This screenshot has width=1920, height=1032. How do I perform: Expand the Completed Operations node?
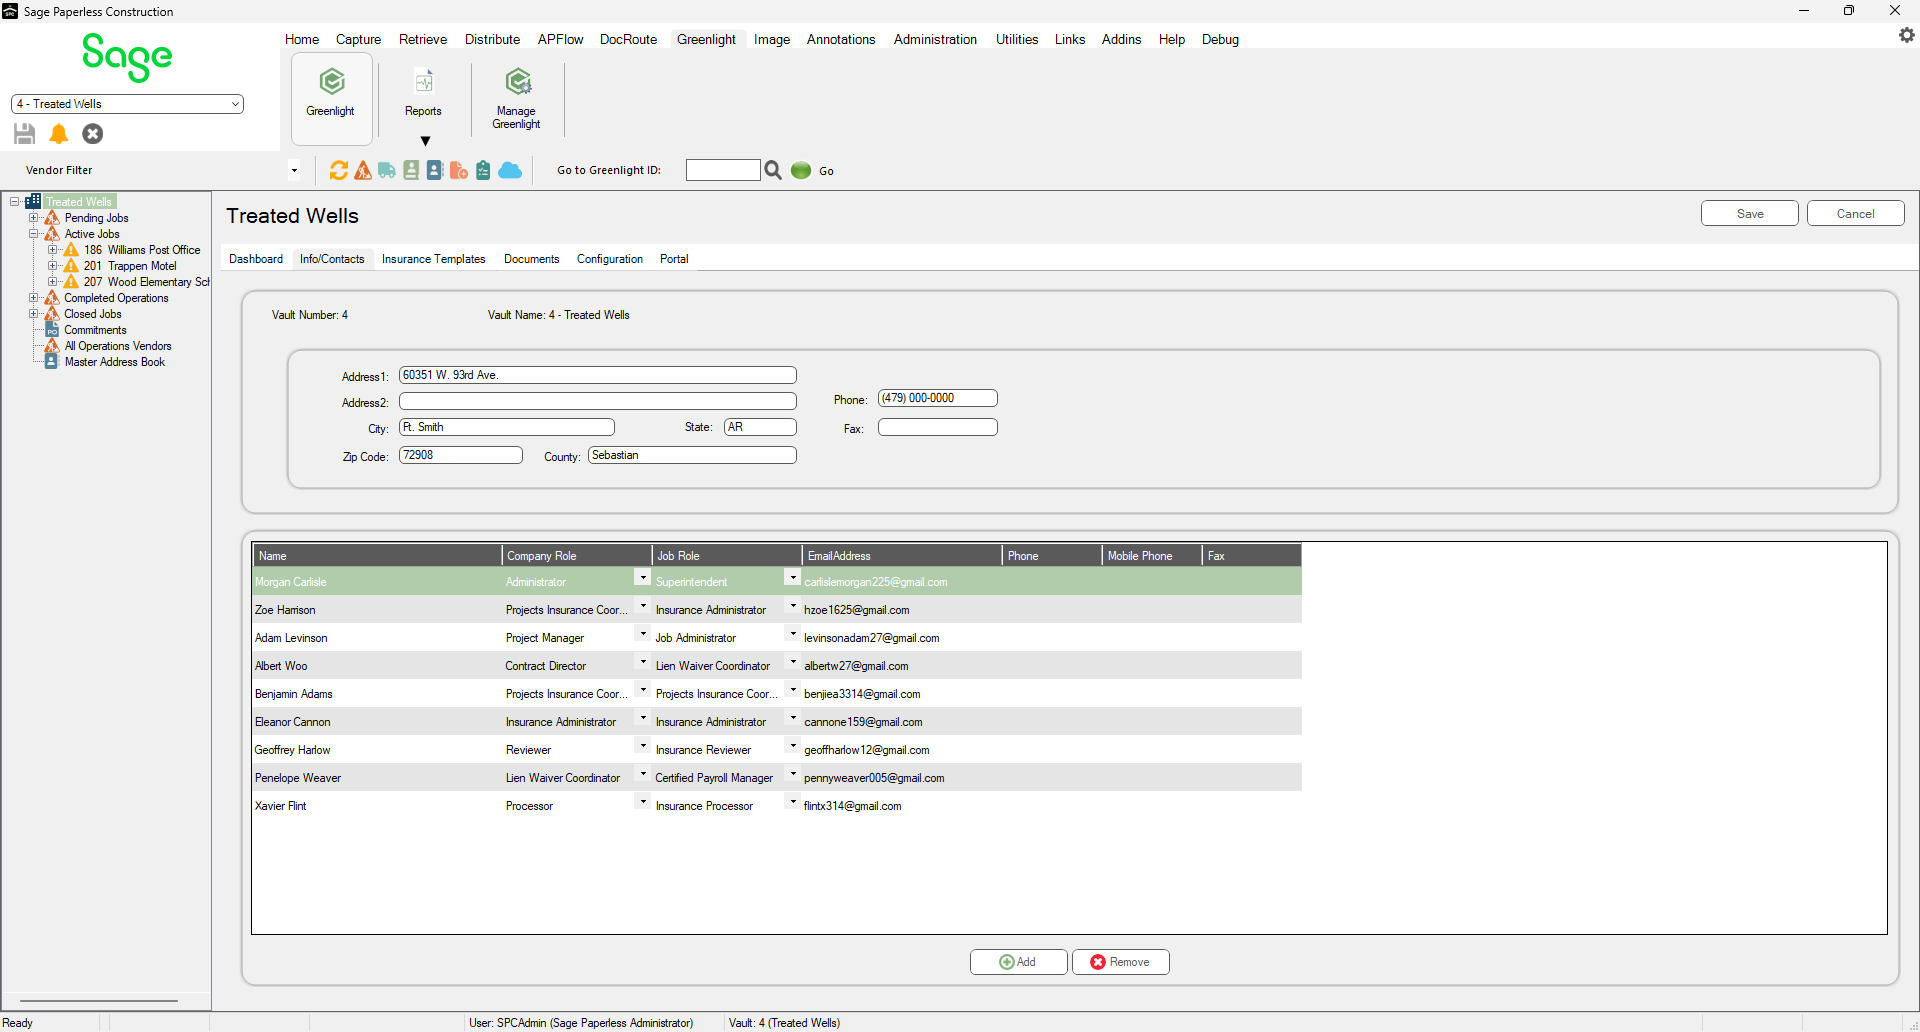33,298
